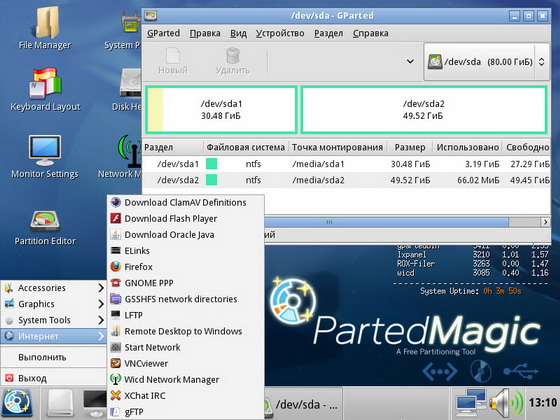The image size is (560, 420).
Task: Open Remote Desktop to Windows
Action: (186, 331)
